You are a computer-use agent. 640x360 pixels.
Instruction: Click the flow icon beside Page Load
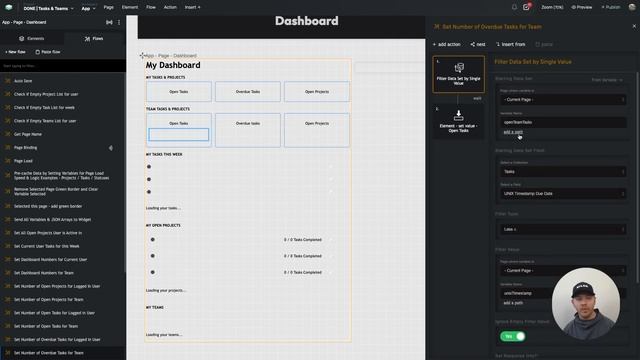pyautogui.click(x=7, y=161)
